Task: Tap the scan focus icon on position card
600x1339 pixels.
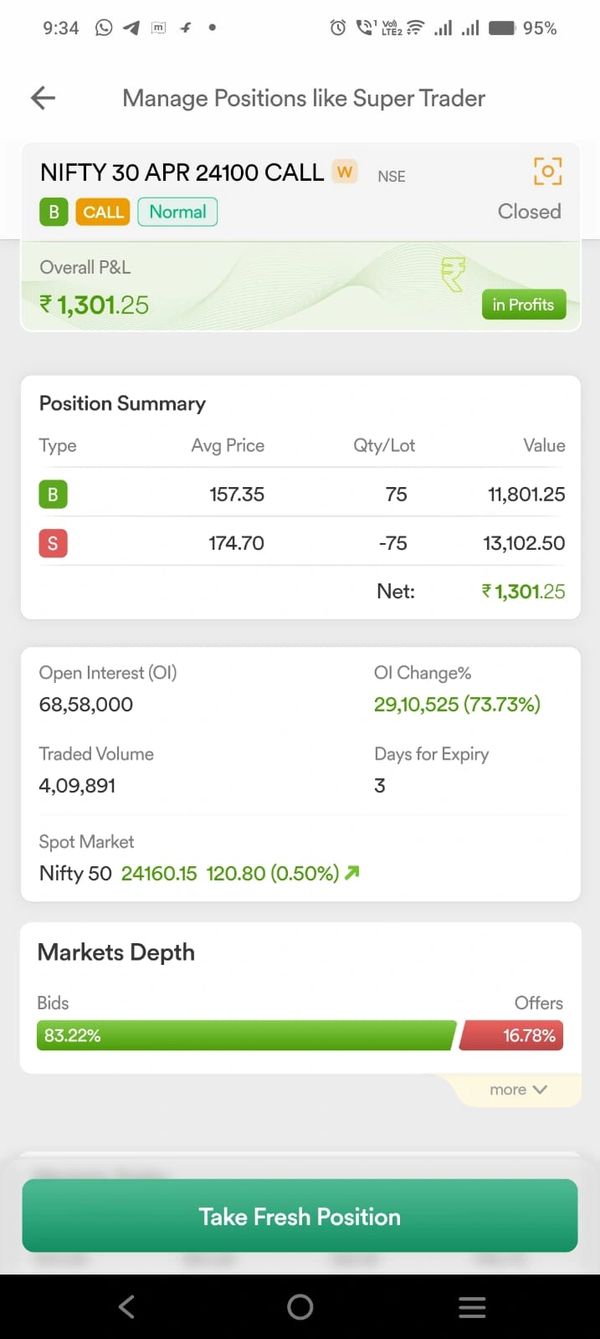Action: point(547,171)
